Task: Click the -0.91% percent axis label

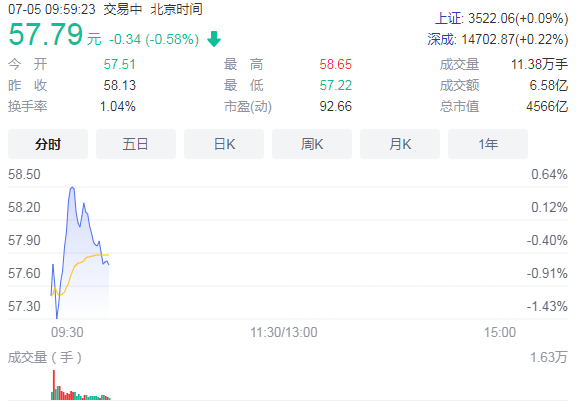Action: click(x=547, y=273)
